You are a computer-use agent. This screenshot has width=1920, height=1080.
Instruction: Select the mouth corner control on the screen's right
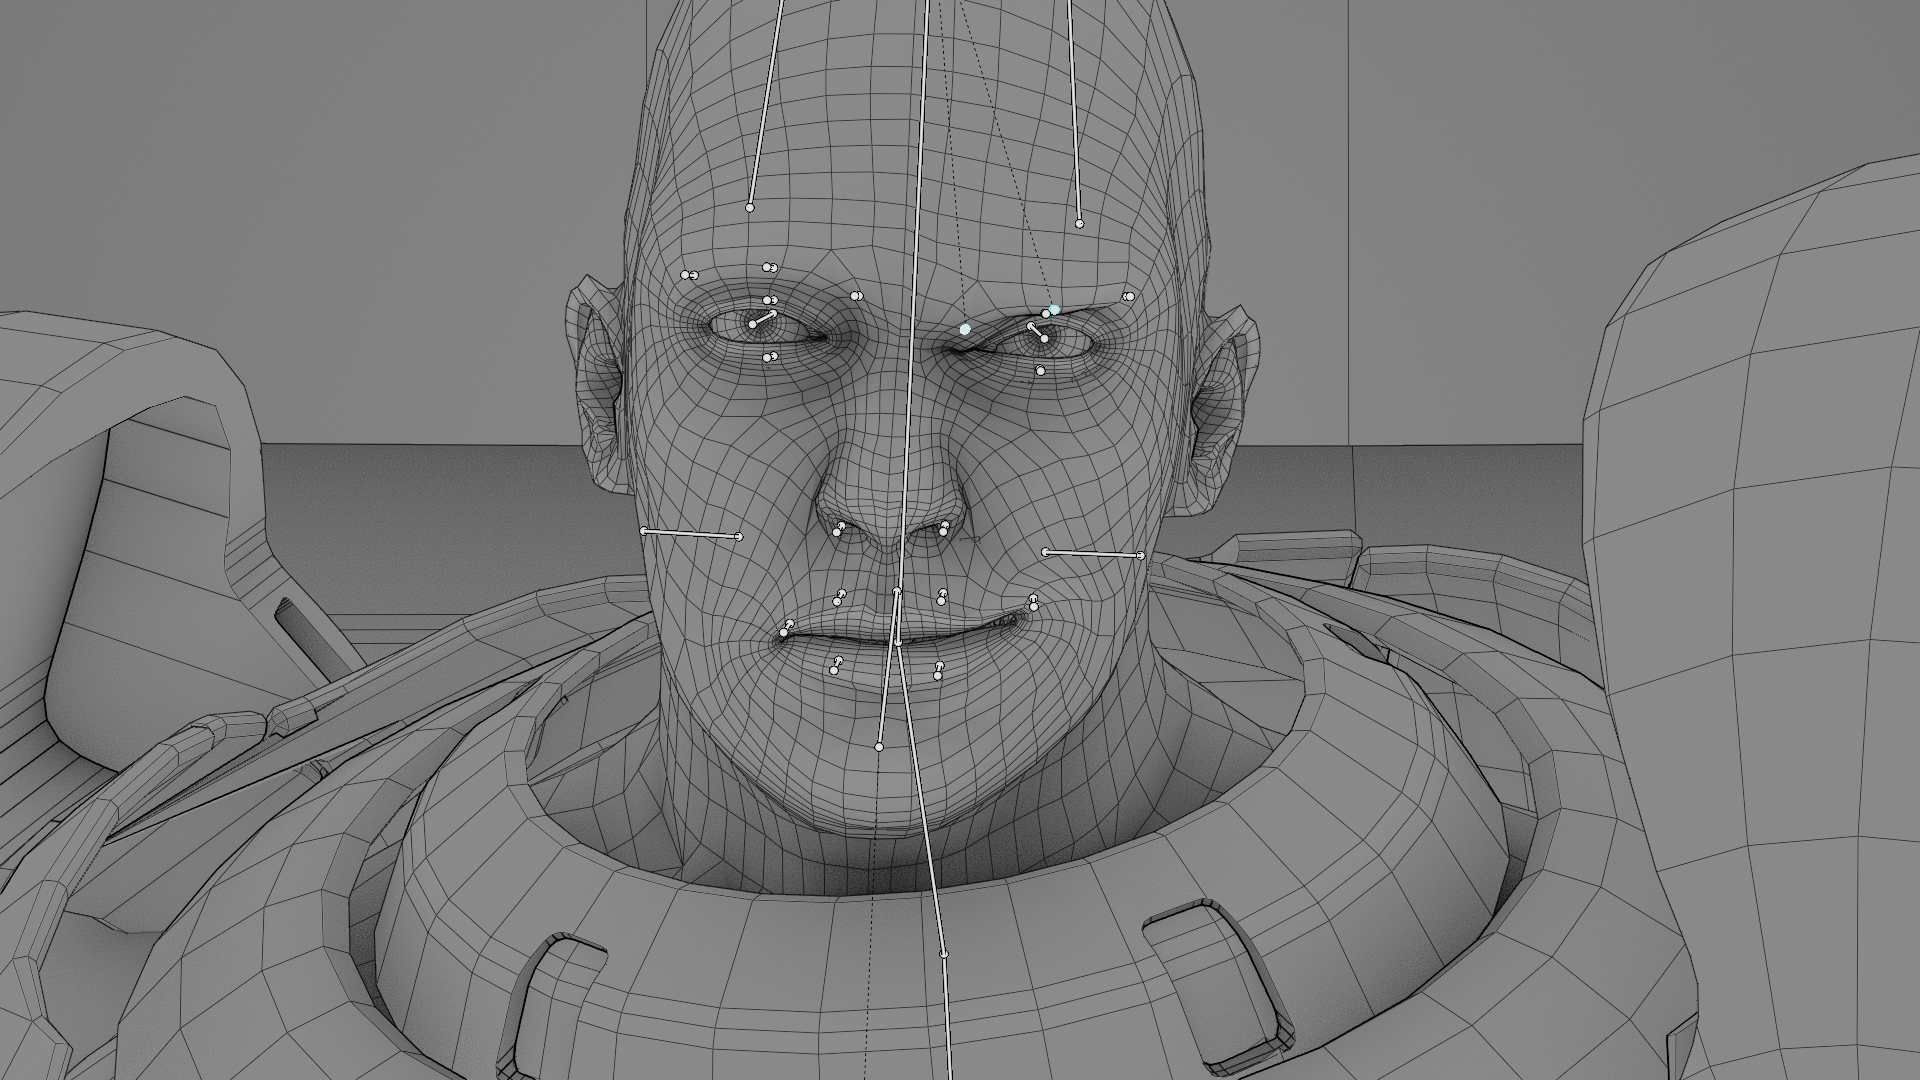1034,602
